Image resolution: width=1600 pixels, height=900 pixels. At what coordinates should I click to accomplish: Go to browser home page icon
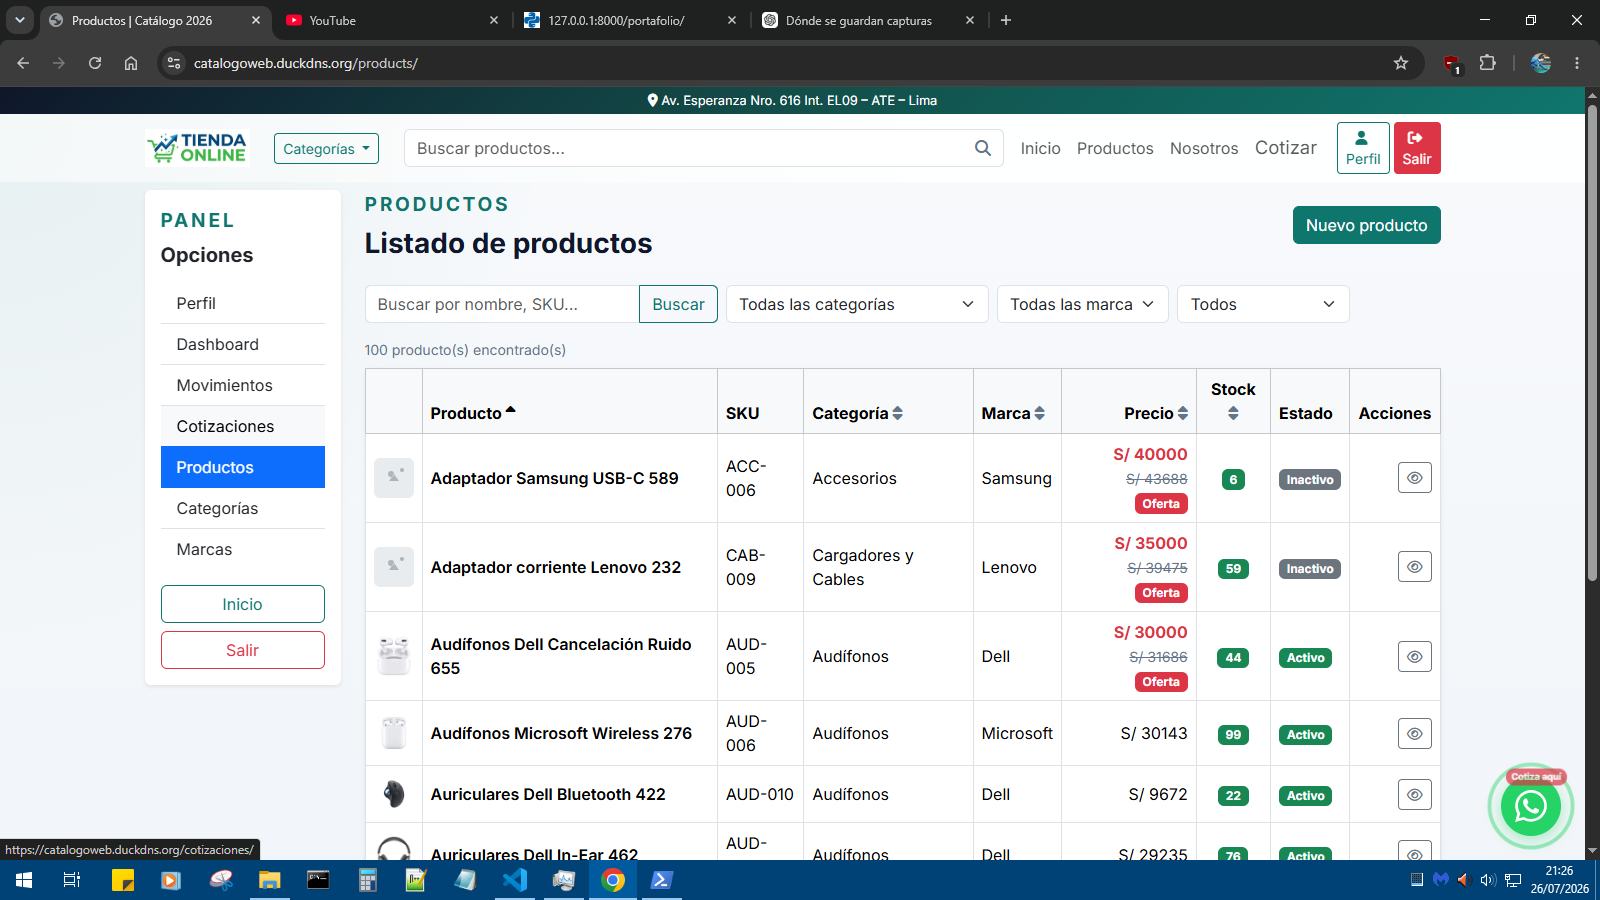click(131, 63)
